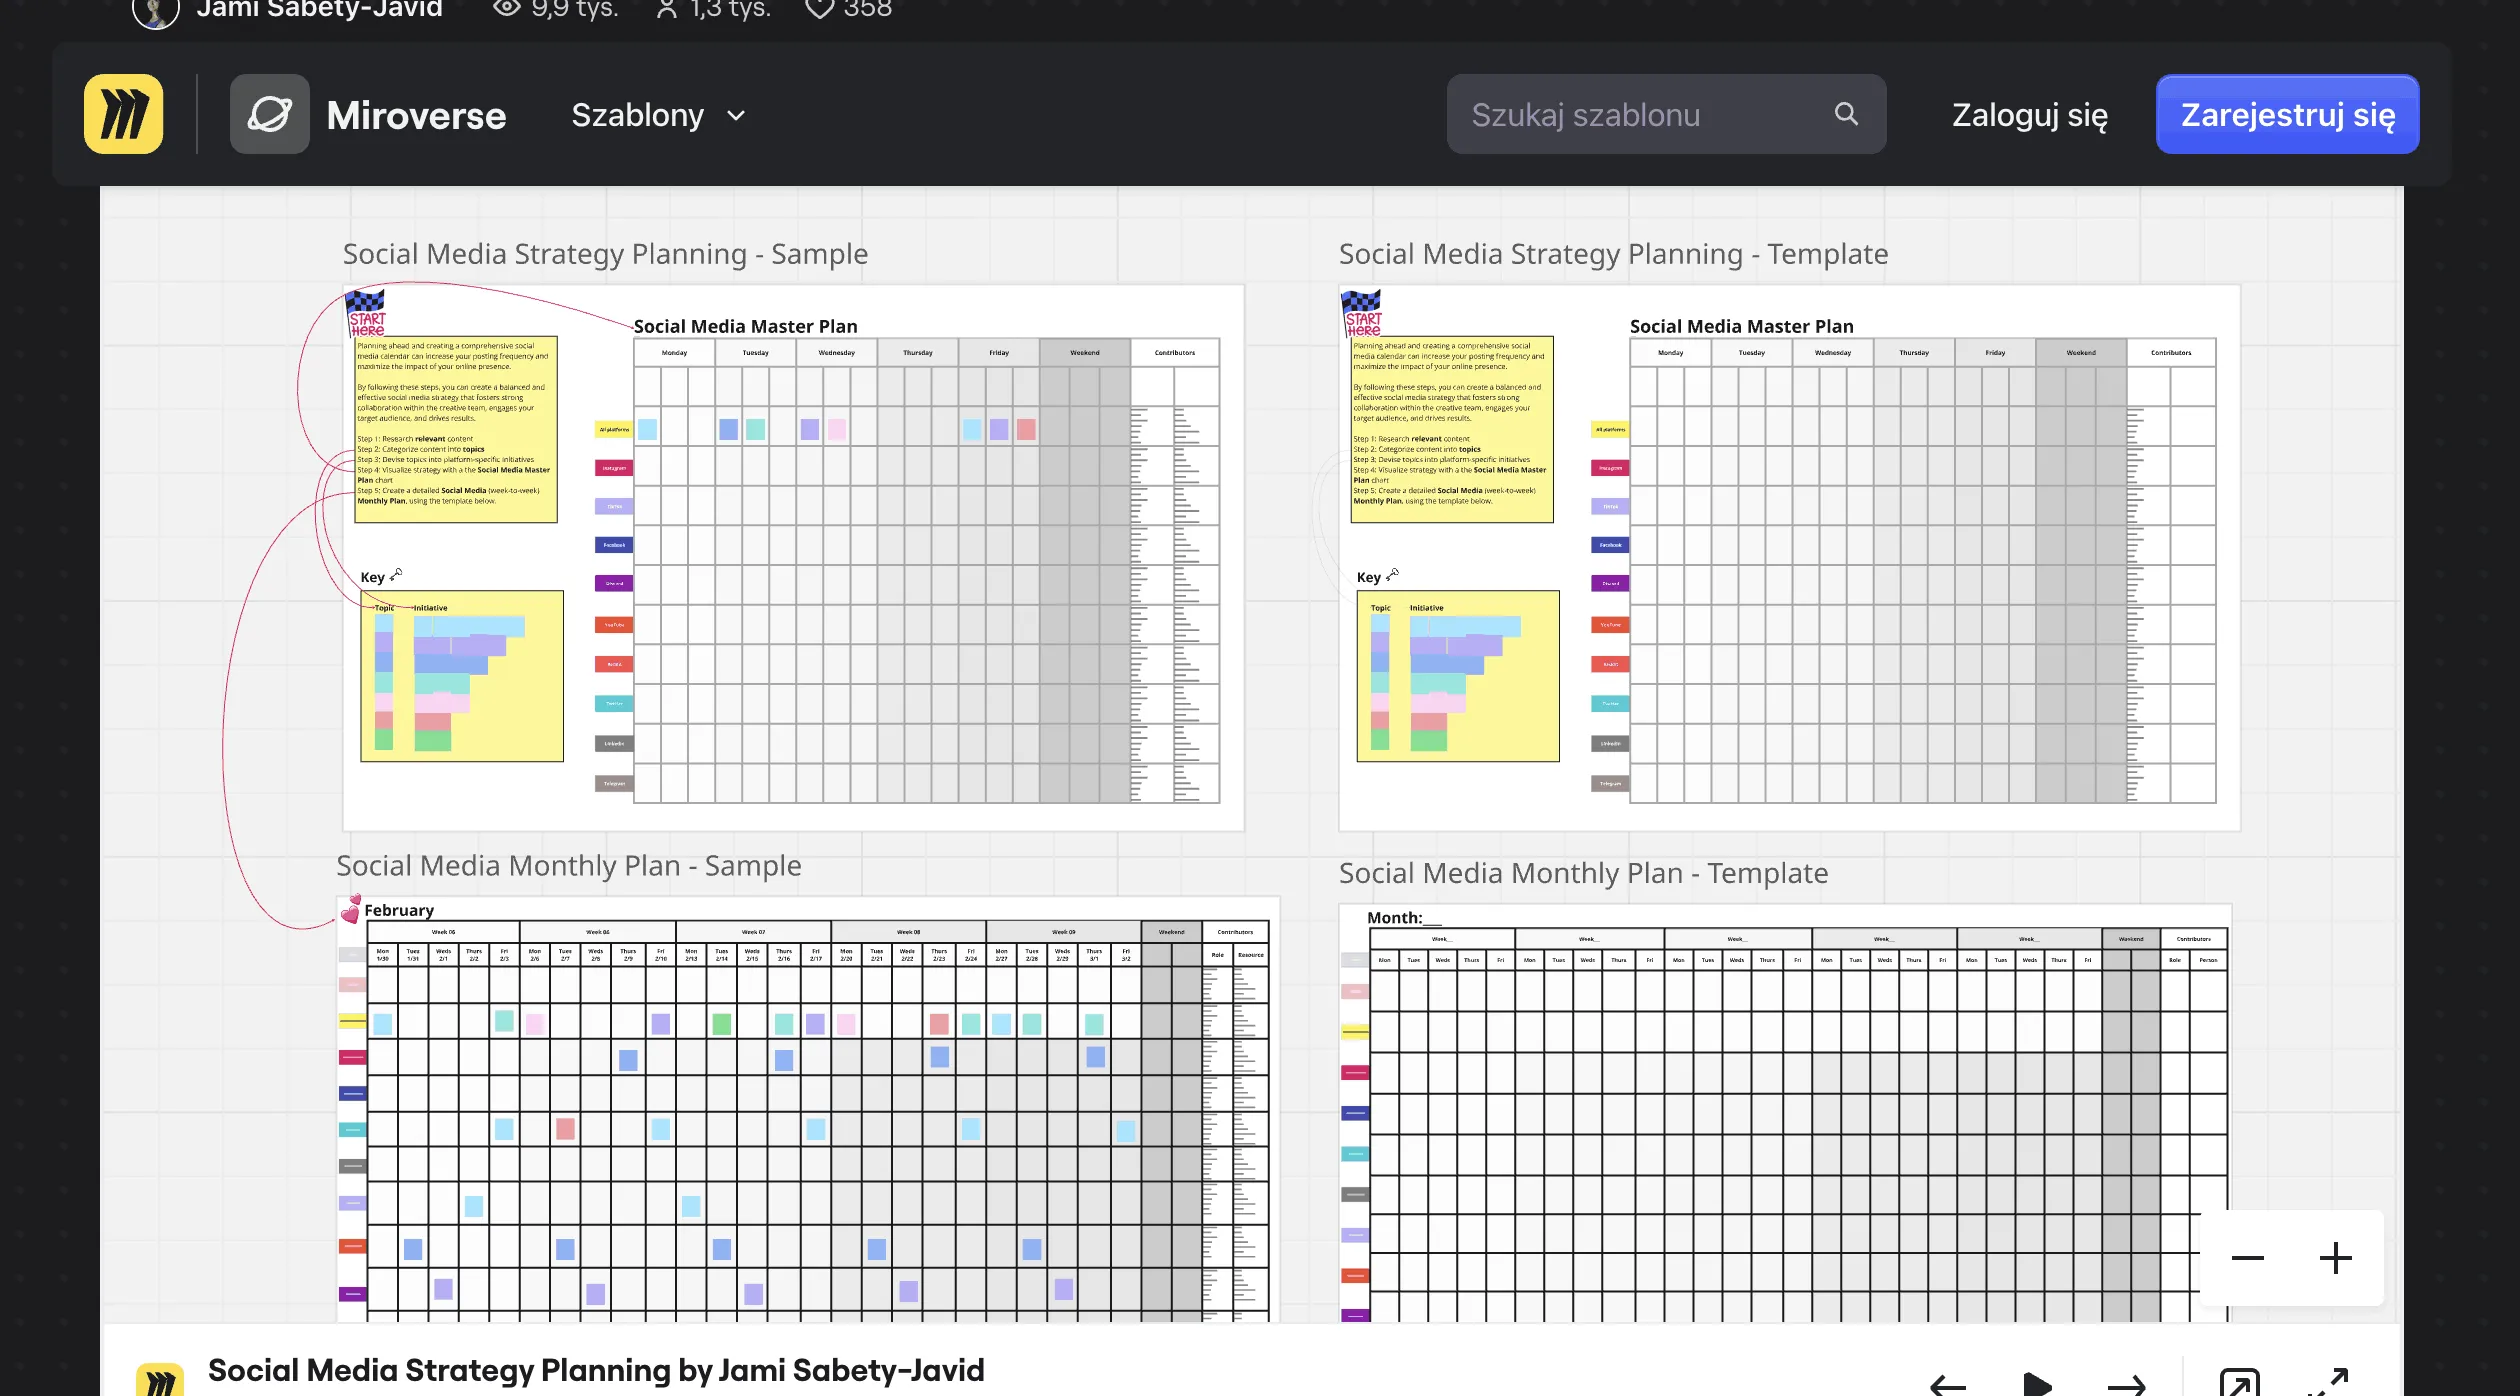Click the "February" heading in monthly sample

(399, 910)
